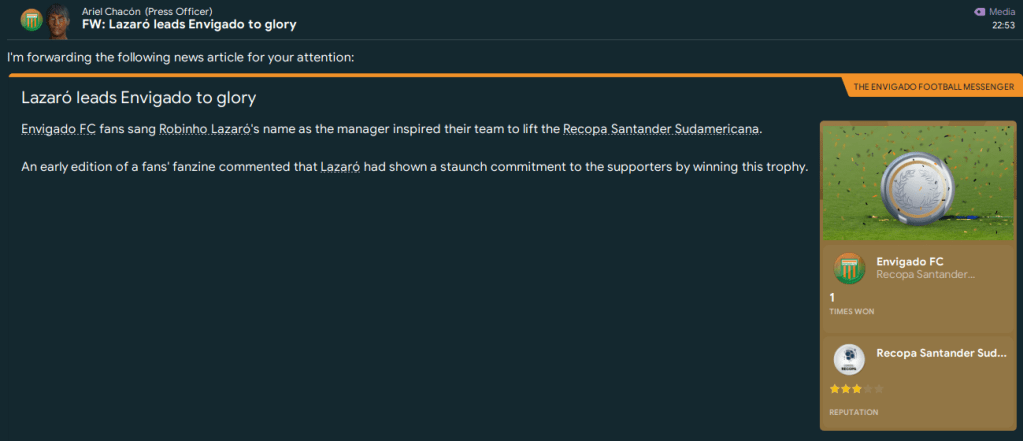Click the Envigado FC name in side card
The height and width of the screenshot is (441, 1023).
click(909, 261)
